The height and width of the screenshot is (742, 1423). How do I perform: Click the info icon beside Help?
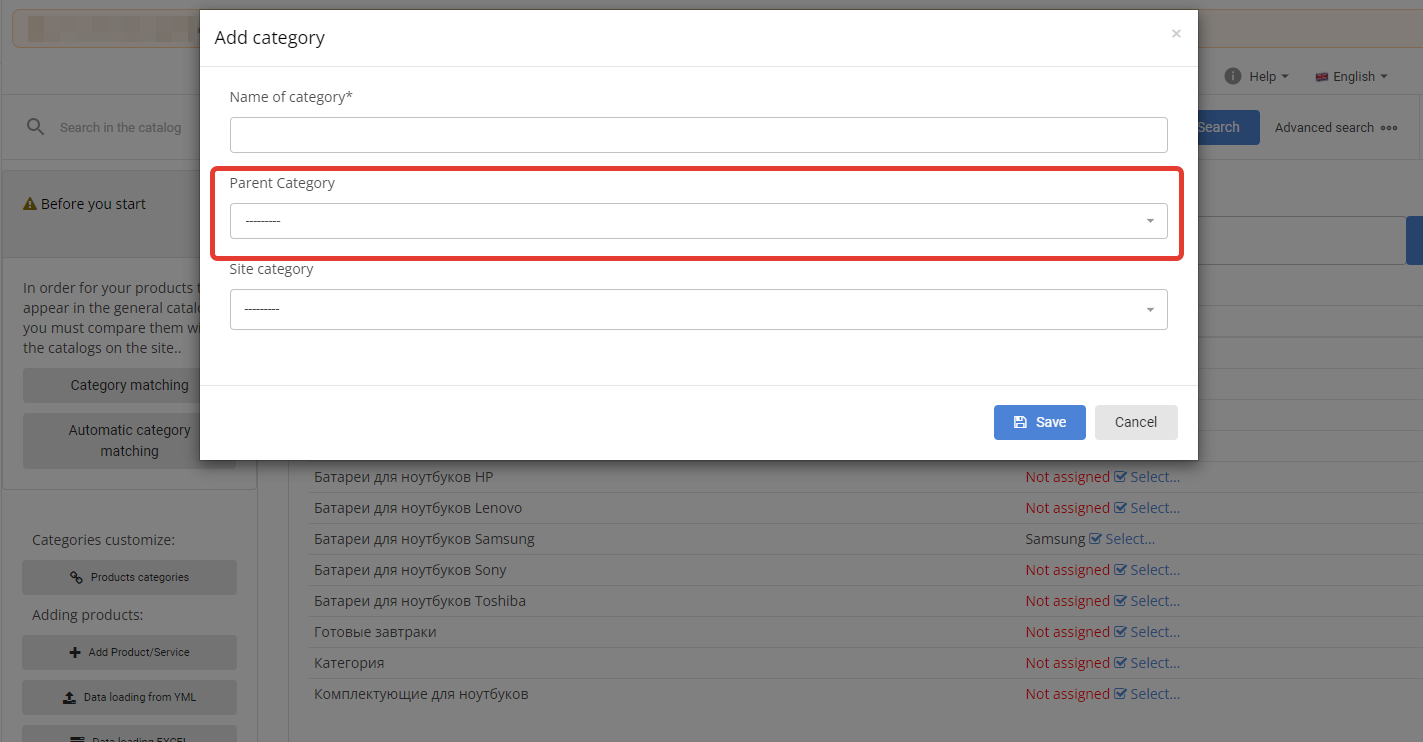coord(1233,77)
